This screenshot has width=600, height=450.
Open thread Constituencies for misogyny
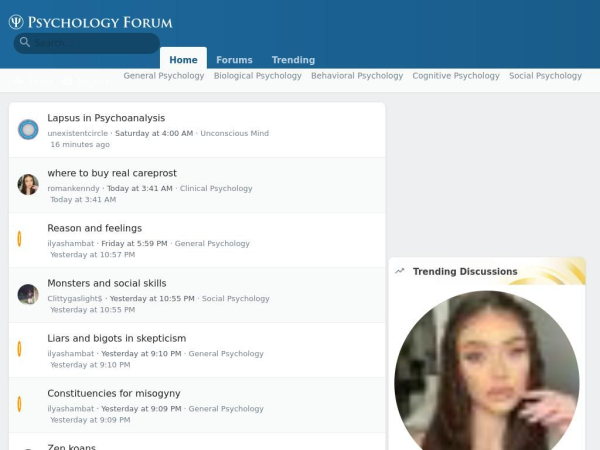point(114,393)
